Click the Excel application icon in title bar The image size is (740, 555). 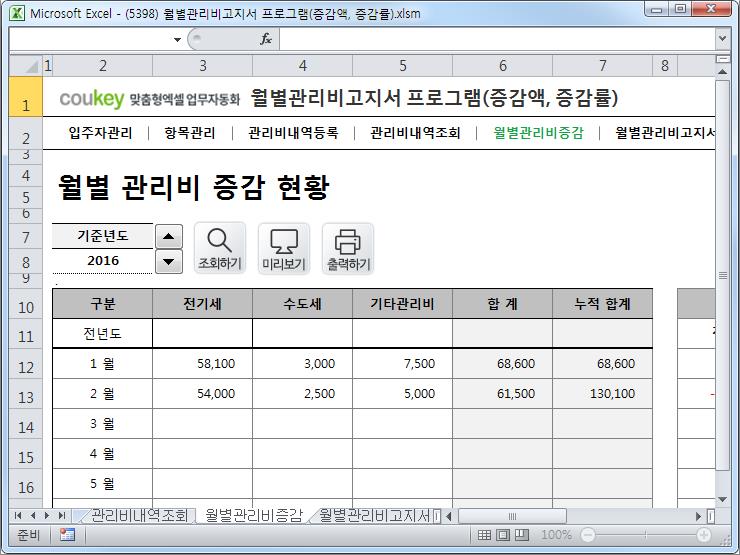click(x=17, y=13)
